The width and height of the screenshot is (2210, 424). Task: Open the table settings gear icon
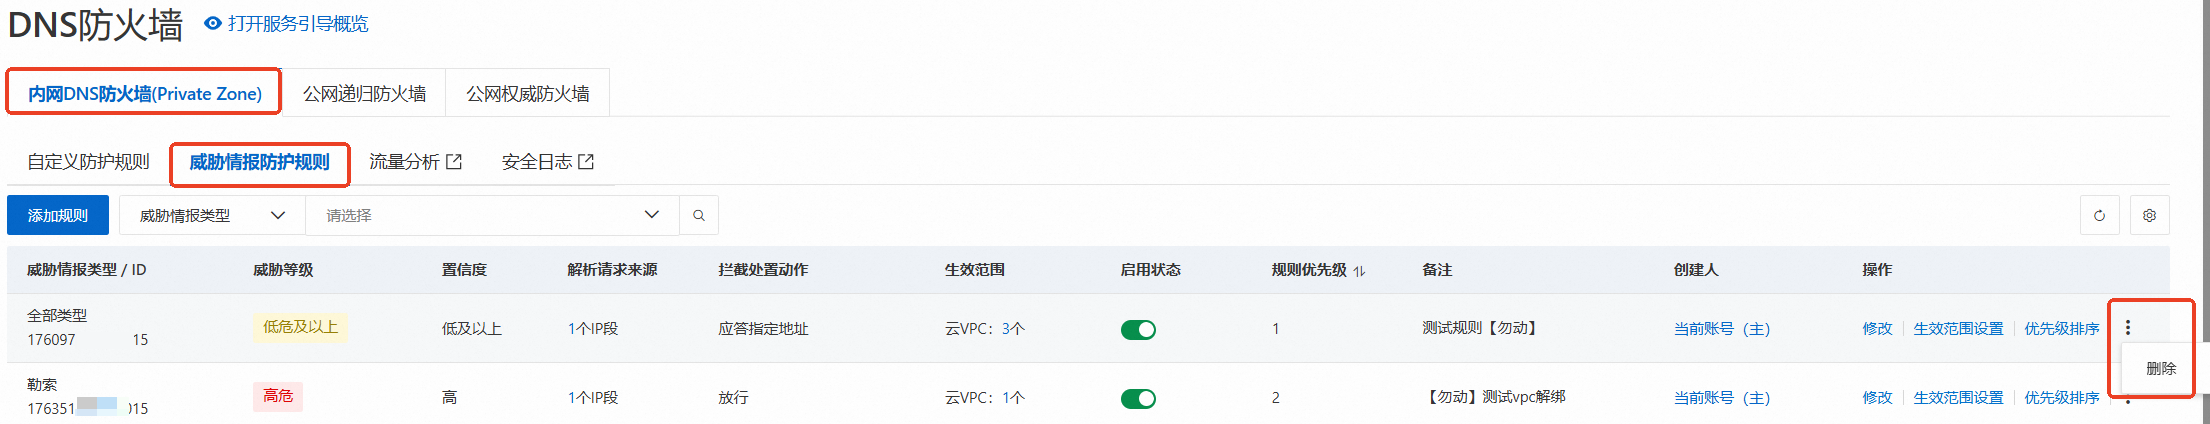(x=2149, y=215)
